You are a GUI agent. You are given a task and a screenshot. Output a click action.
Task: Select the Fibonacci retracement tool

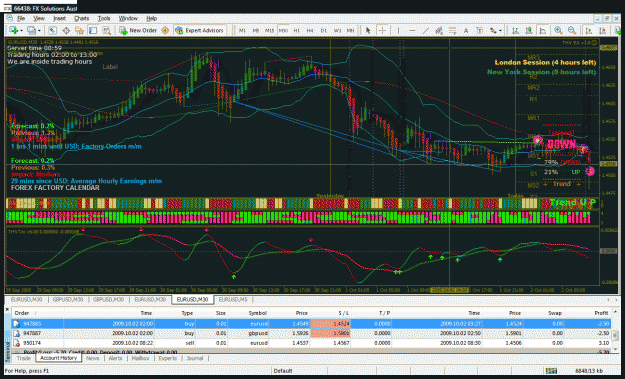(452, 30)
